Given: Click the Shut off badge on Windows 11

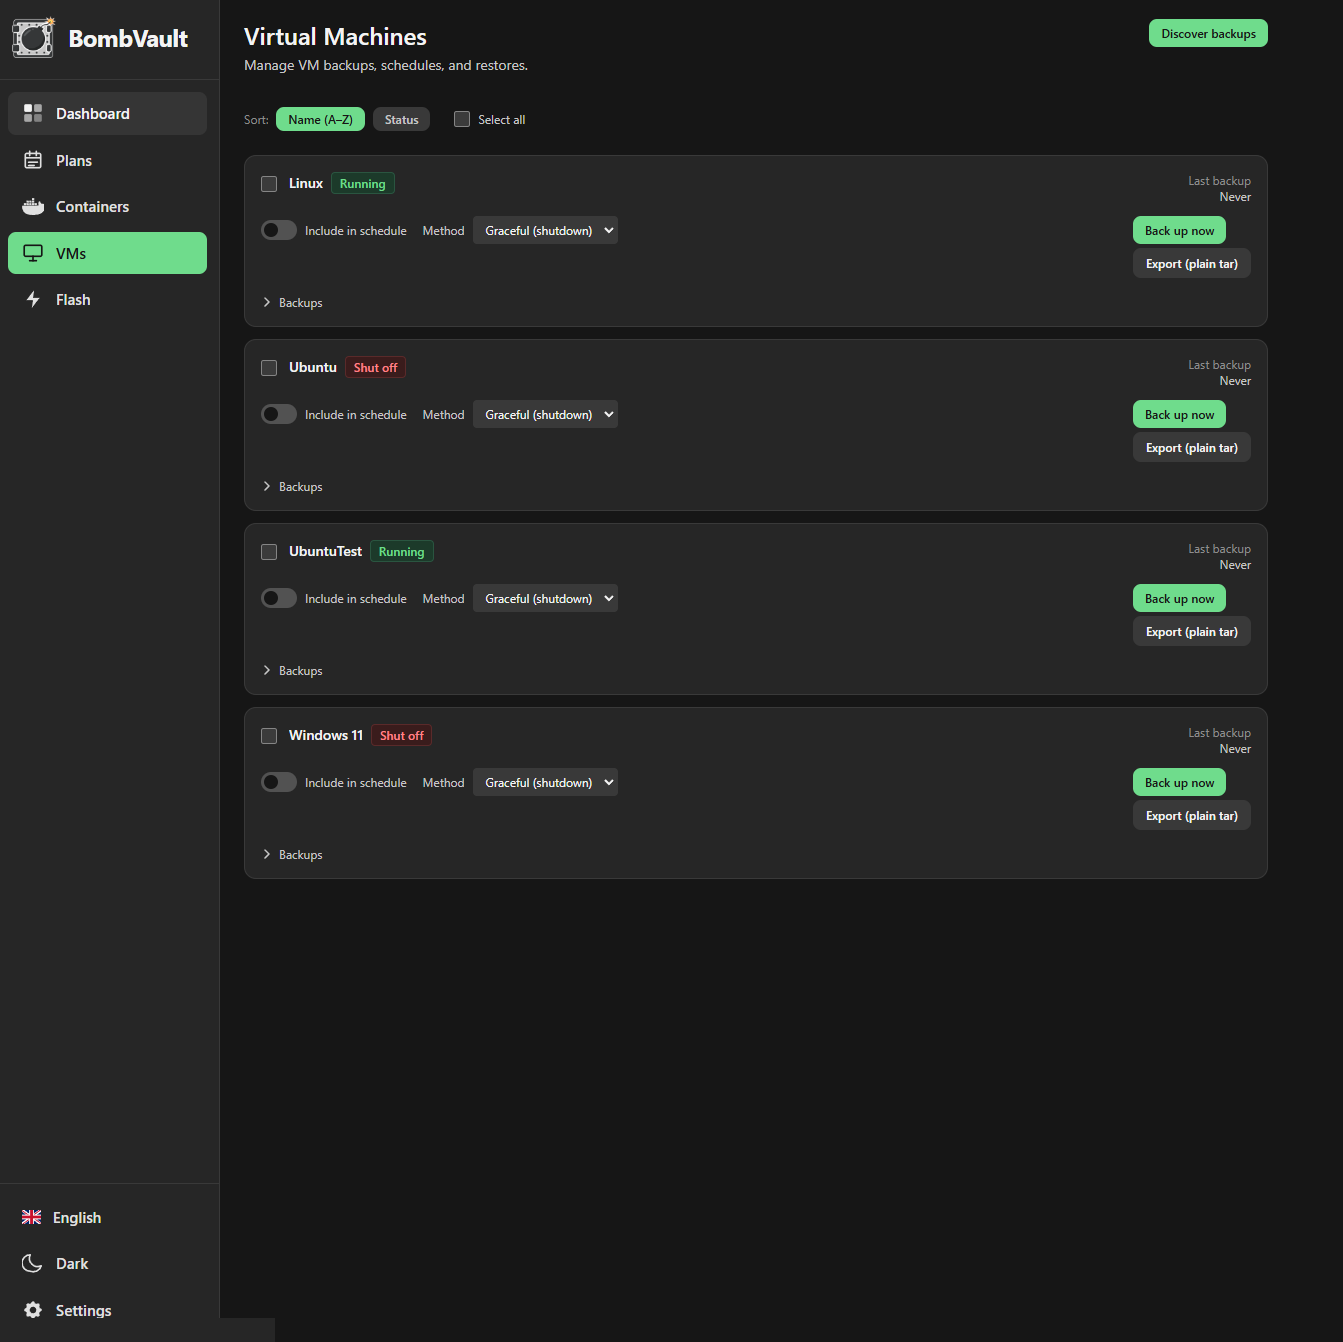Looking at the screenshot, I should tap(402, 735).
